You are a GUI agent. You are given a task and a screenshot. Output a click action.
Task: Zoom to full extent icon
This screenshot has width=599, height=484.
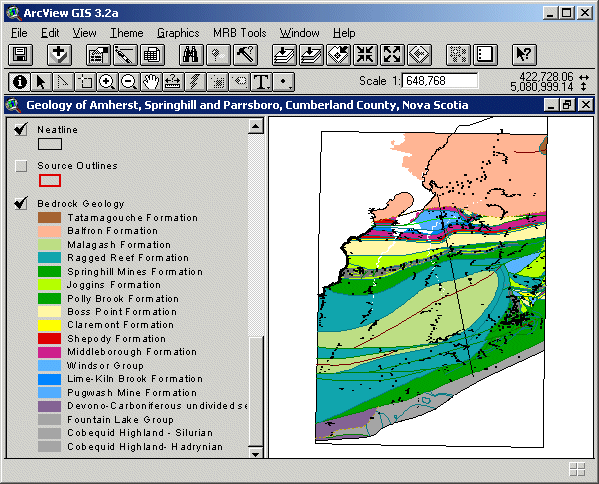tap(284, 55)
